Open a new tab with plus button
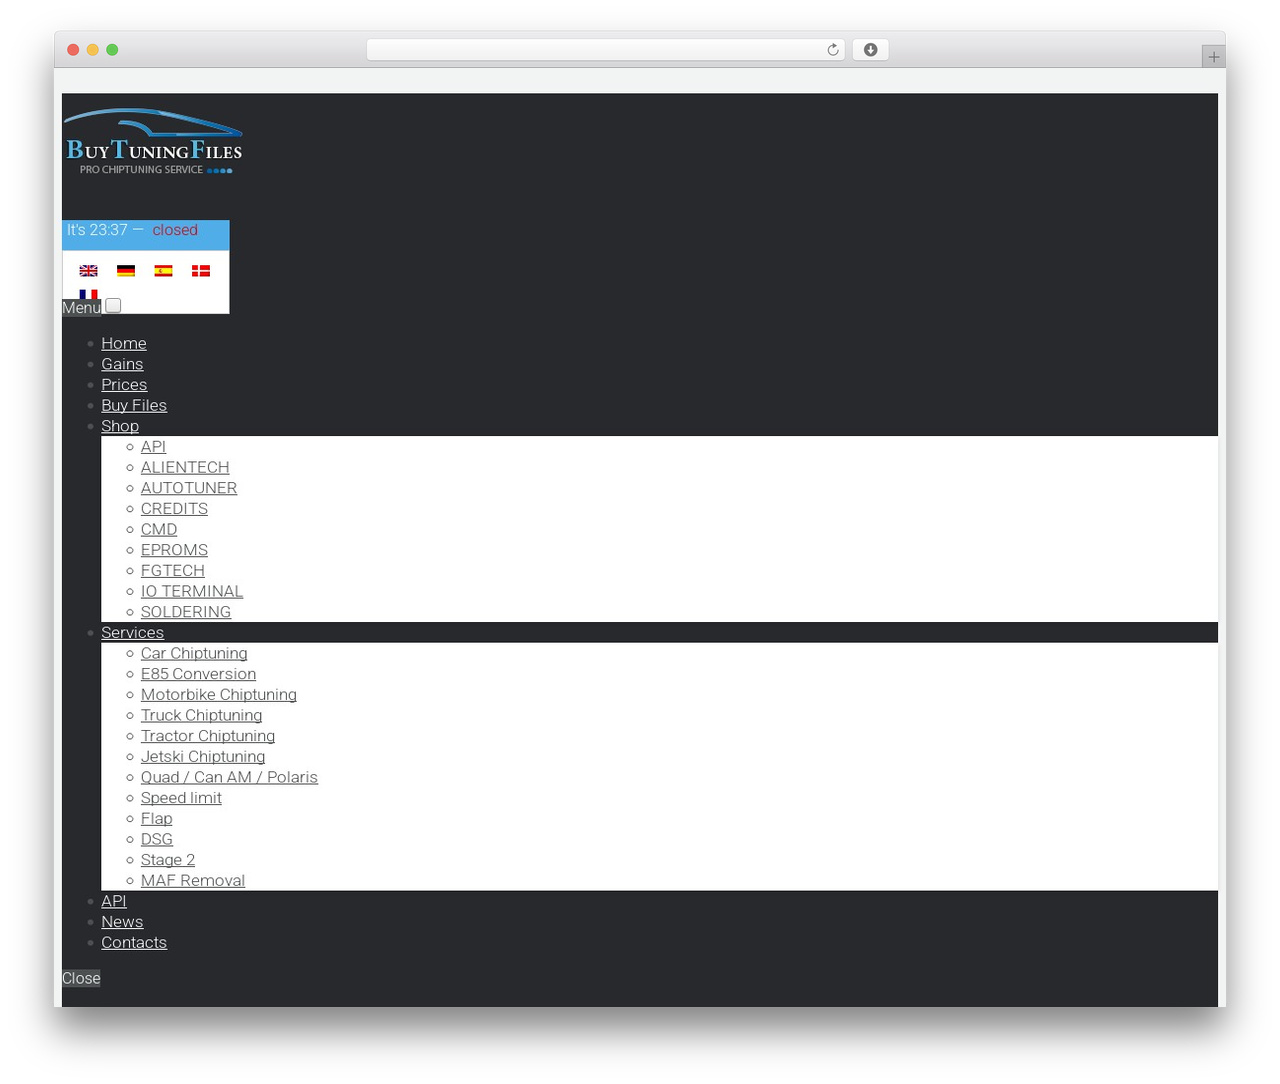The height and width of the screenshot is (1084, 1280). coord(1214,57)
